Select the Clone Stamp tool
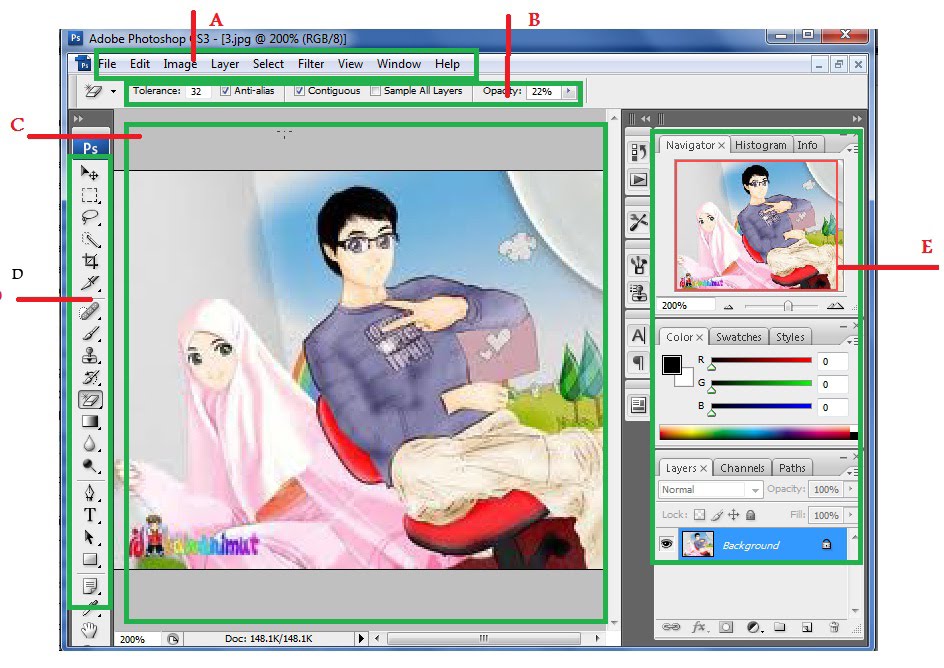The image size is (944, 668). tap(90, 355)
